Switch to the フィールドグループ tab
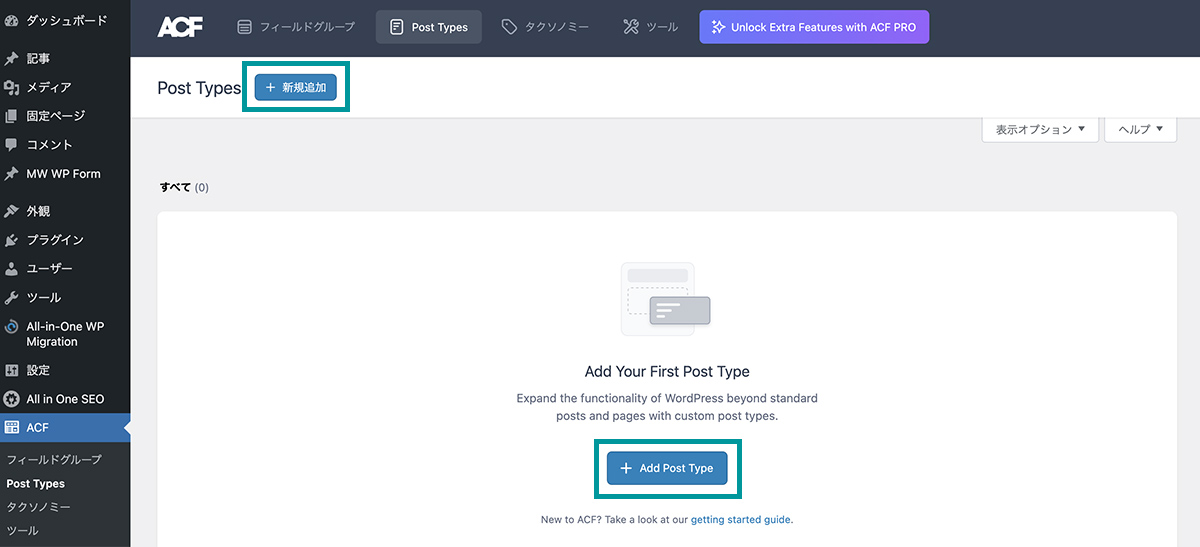1200x547 pixels. pos(297,27)
